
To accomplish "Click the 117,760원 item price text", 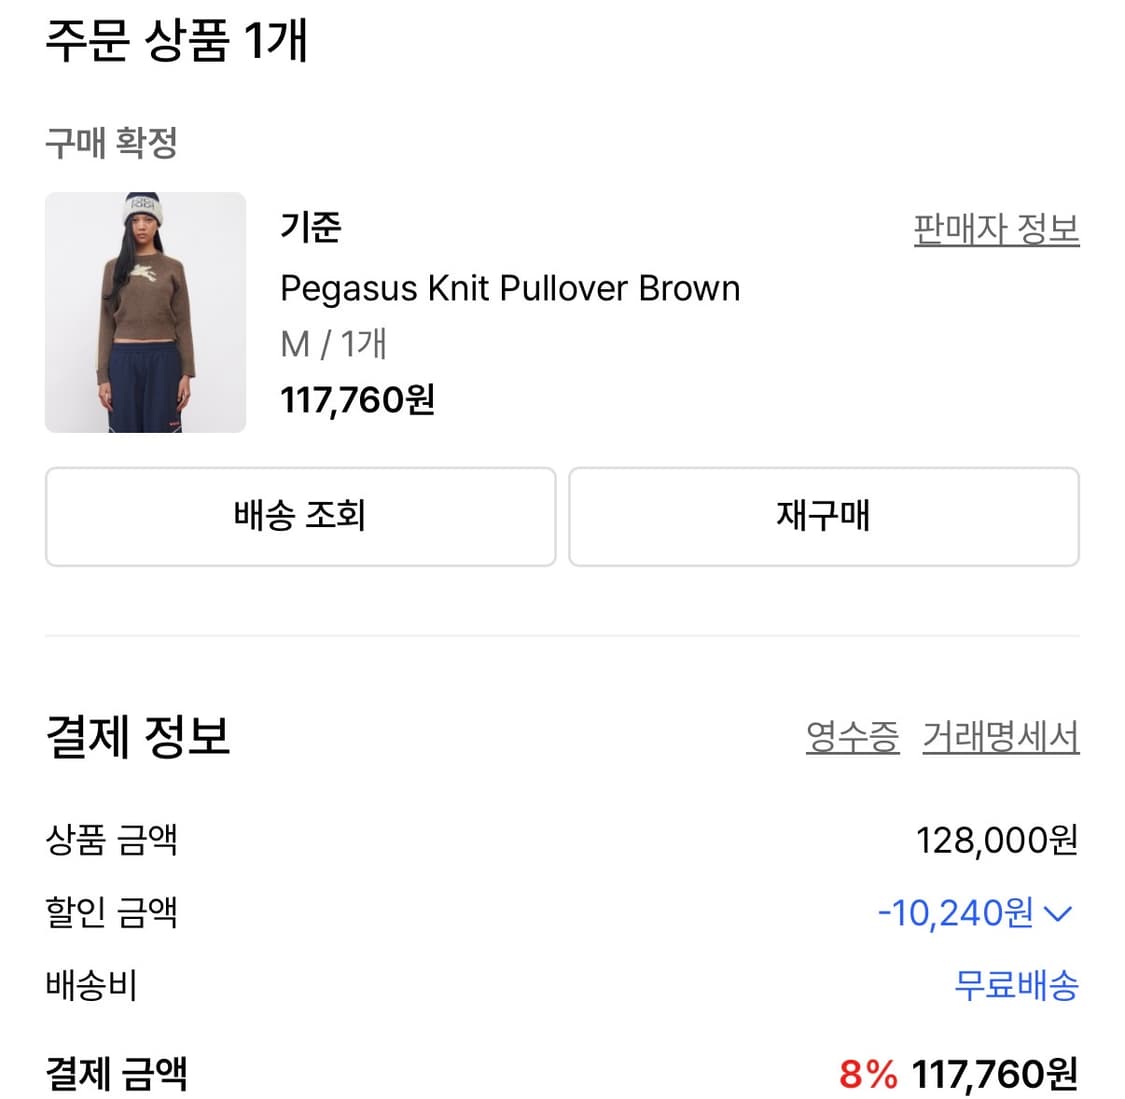I will coord(357,399).
